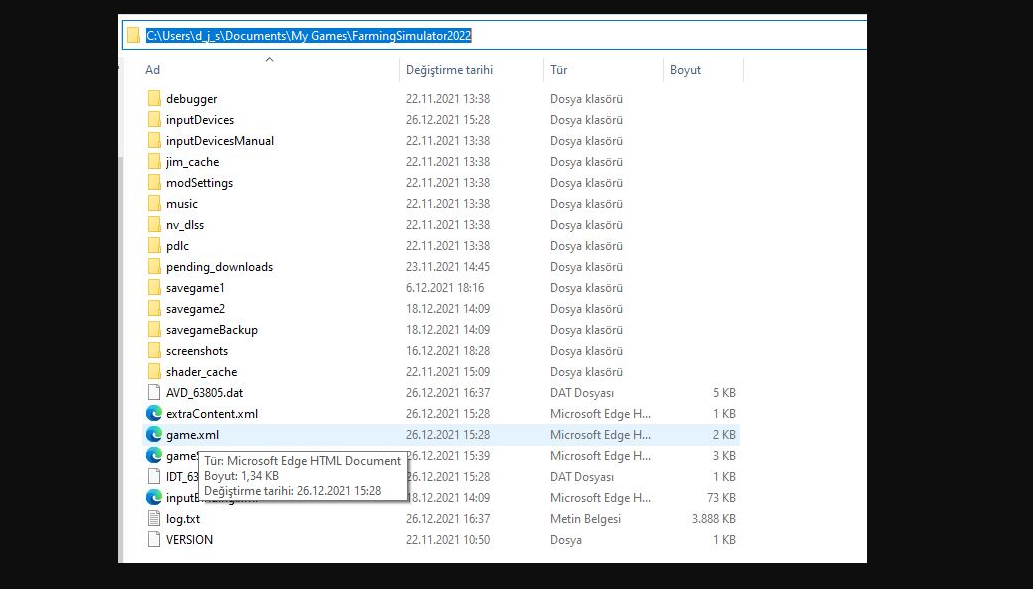This screenshot has height=589, width=1033.
Task: Click the shader_cache folder icon
Action: [x=154, y=372]
